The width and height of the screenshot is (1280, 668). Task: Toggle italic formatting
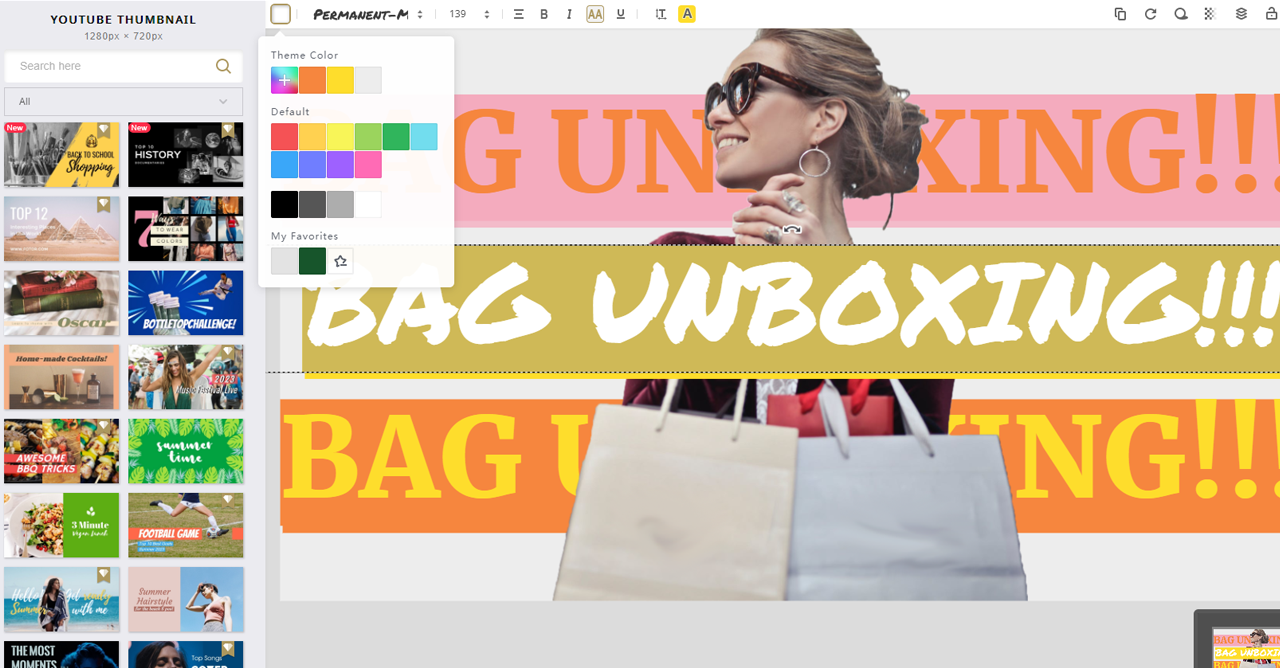tap(569, 14)
